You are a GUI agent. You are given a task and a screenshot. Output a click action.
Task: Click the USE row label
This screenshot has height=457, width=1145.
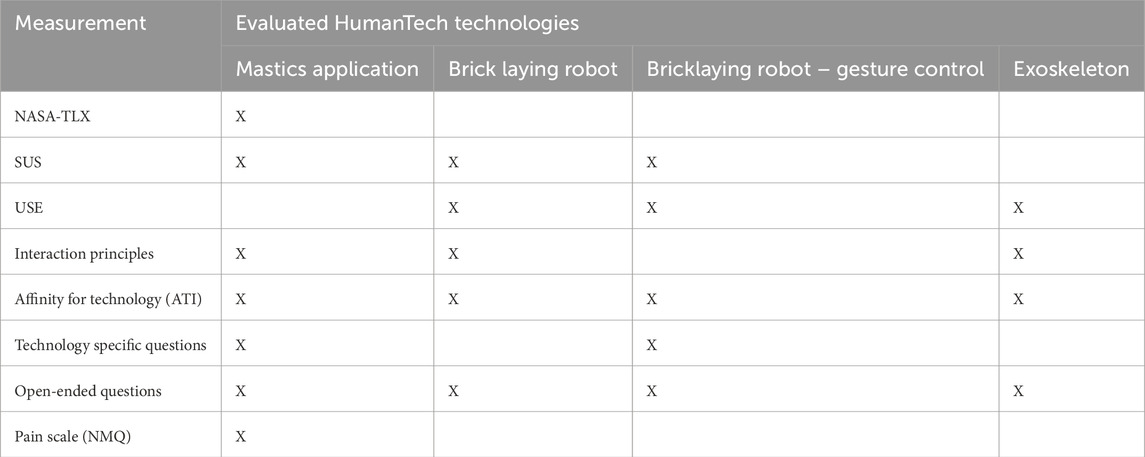(x=29, y=208)
